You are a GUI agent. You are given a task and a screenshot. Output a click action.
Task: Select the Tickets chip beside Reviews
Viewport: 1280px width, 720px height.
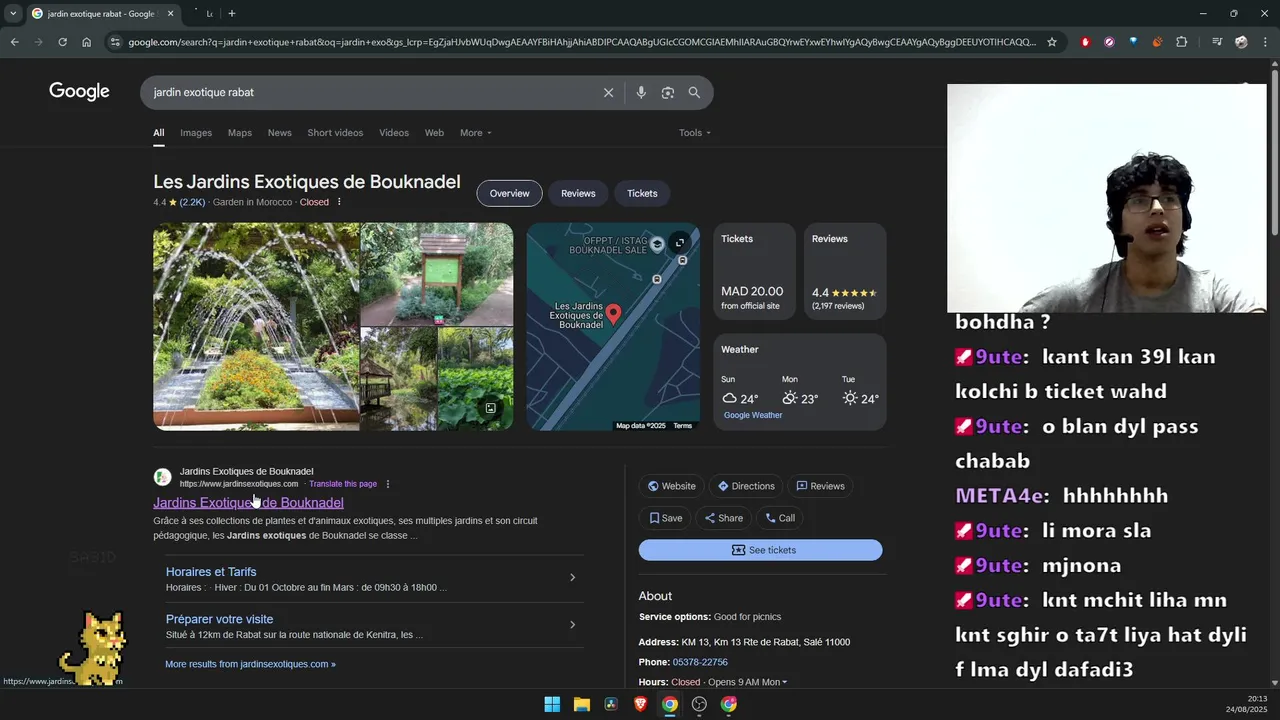(x=642, y=193)
